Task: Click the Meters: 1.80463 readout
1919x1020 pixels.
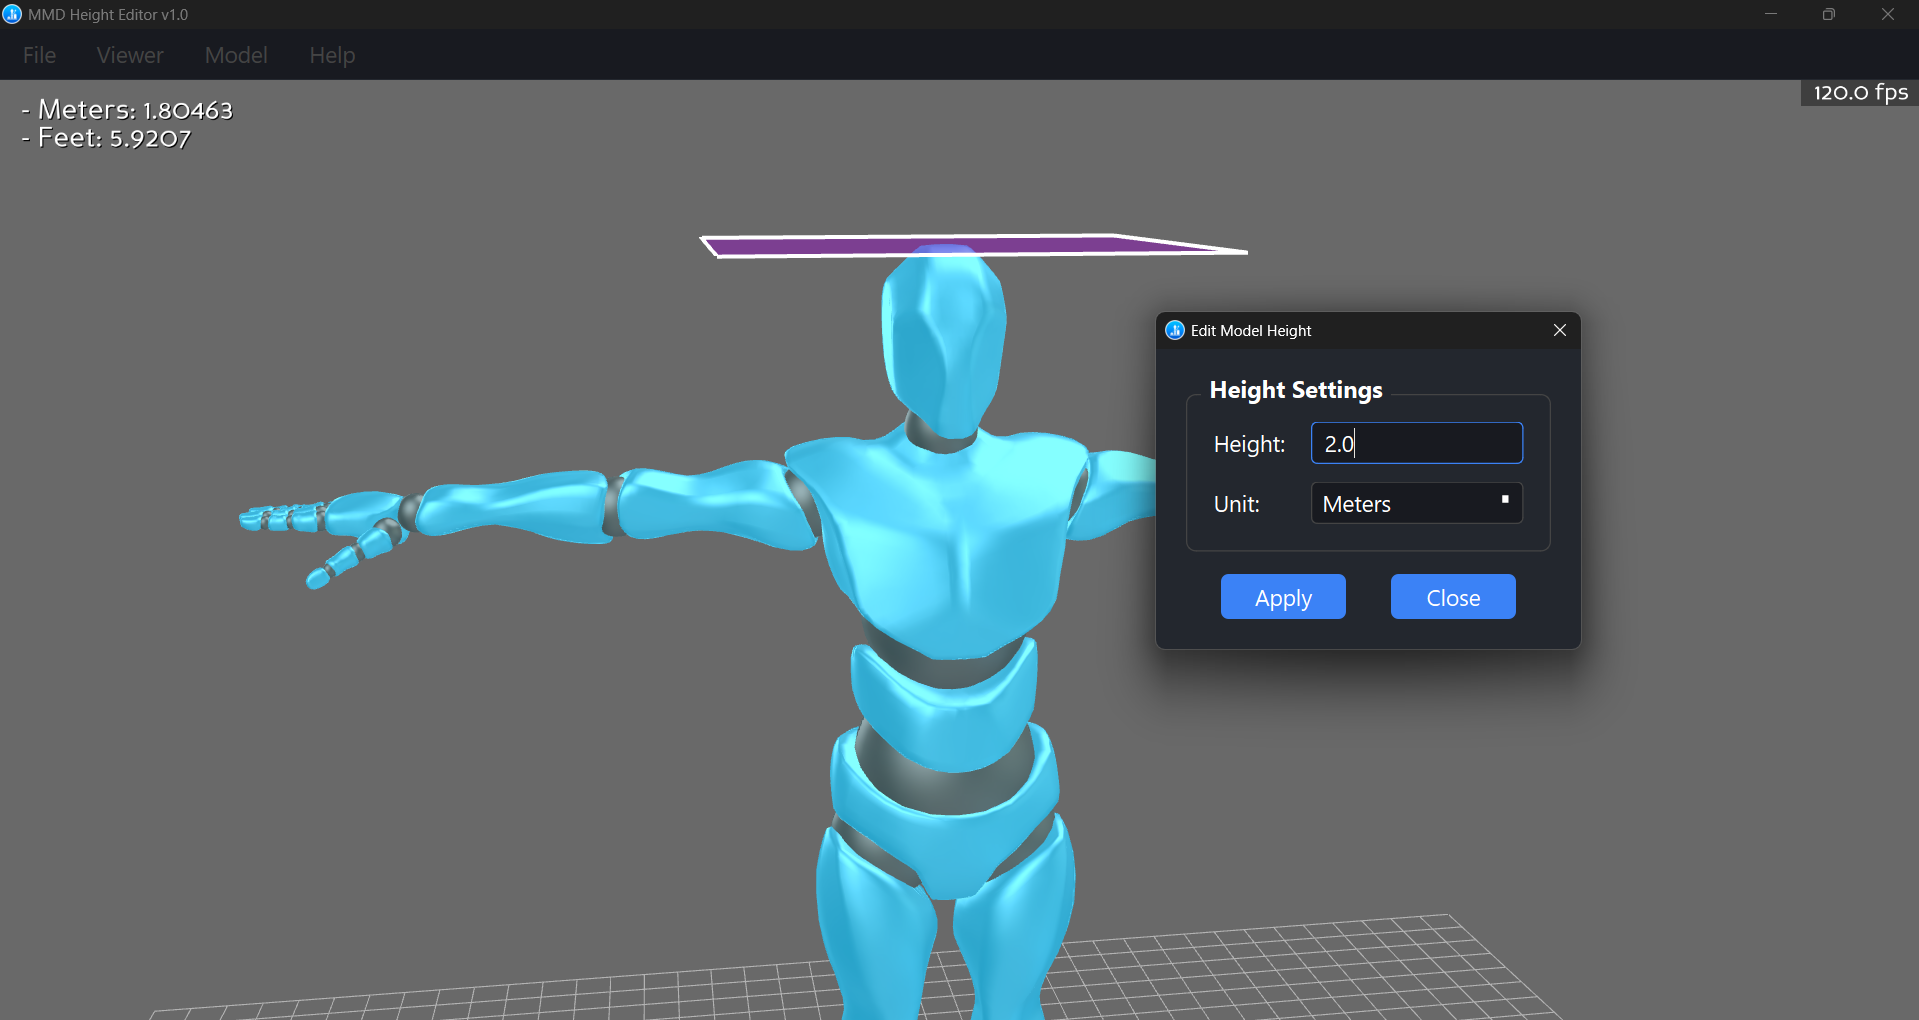Action: point(127,110)
